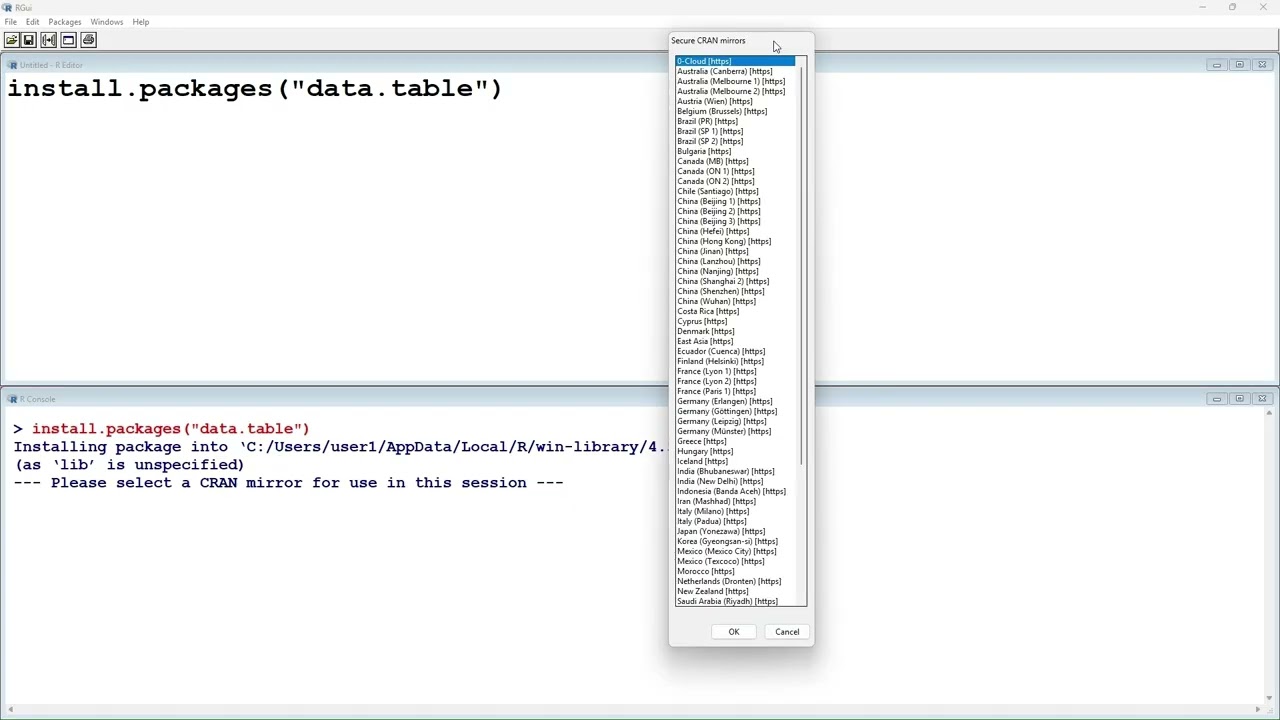Open the Edit menu
Image resolution: width=1280 pixels, height=720 pixels.
pyautogui.click(x=33, y=22)
